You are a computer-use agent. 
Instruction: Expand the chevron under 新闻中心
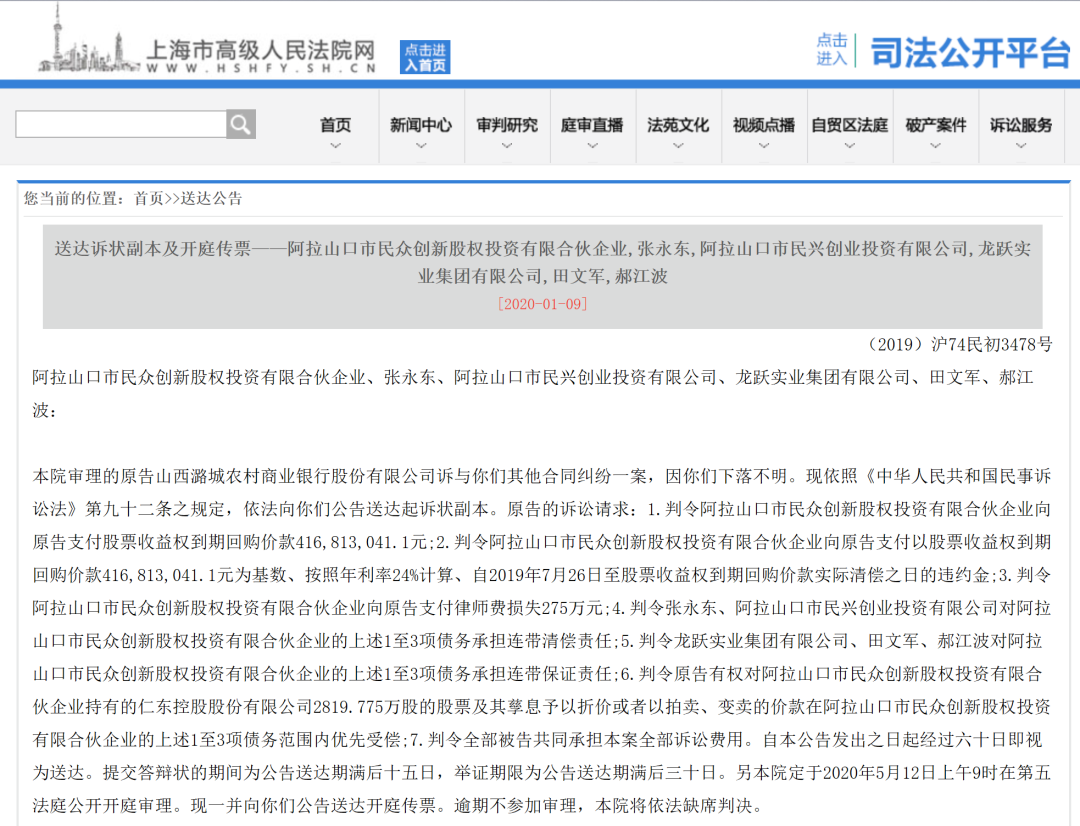click(420, 146)
